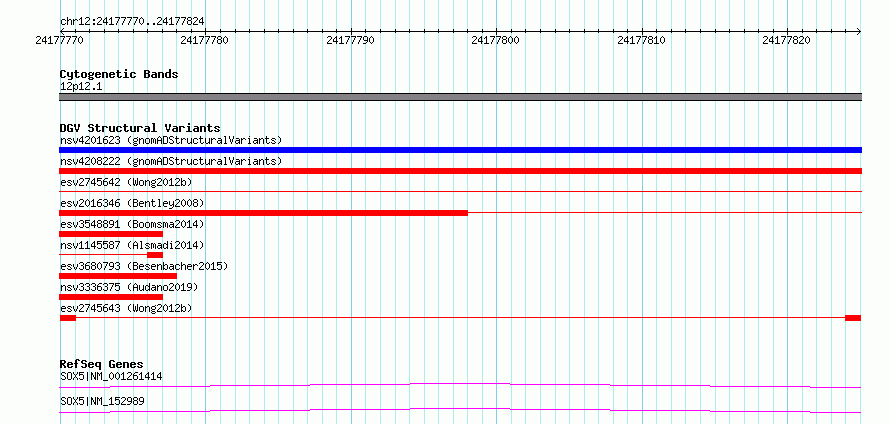Image resolution: width=890 pixels, height=424 pixels.
Task: Click the chr12:24177770..24177824 region label
Action: tap(132, 22)
